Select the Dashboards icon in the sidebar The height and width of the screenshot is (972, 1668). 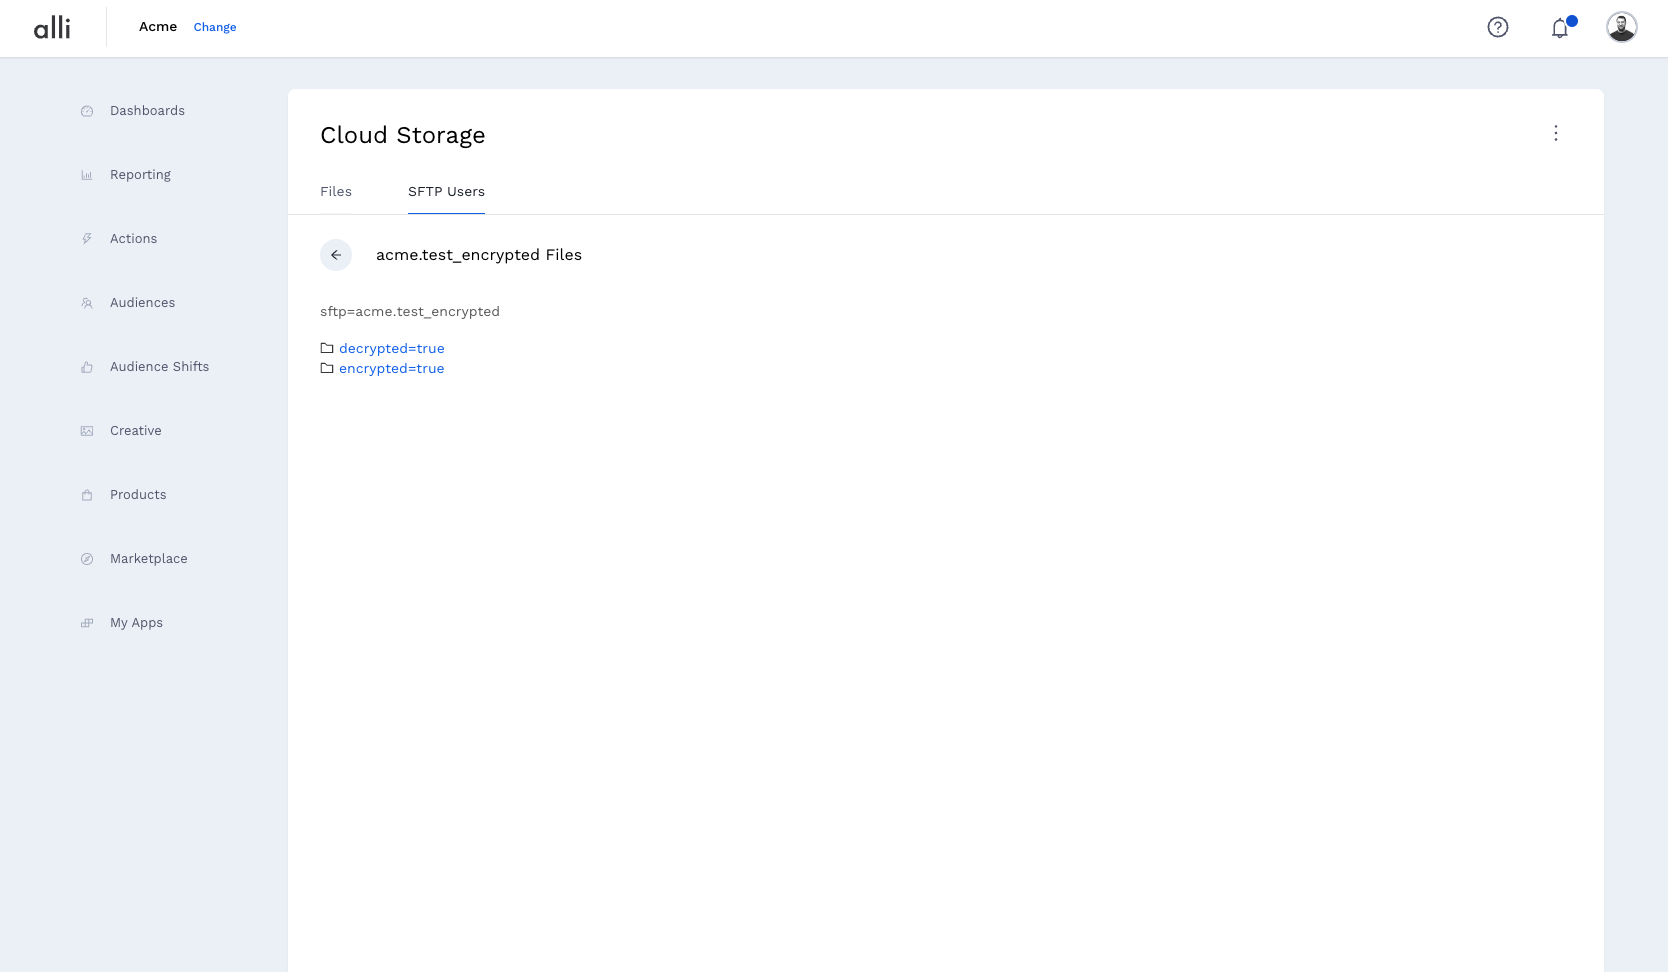click(x=88, y=110)
